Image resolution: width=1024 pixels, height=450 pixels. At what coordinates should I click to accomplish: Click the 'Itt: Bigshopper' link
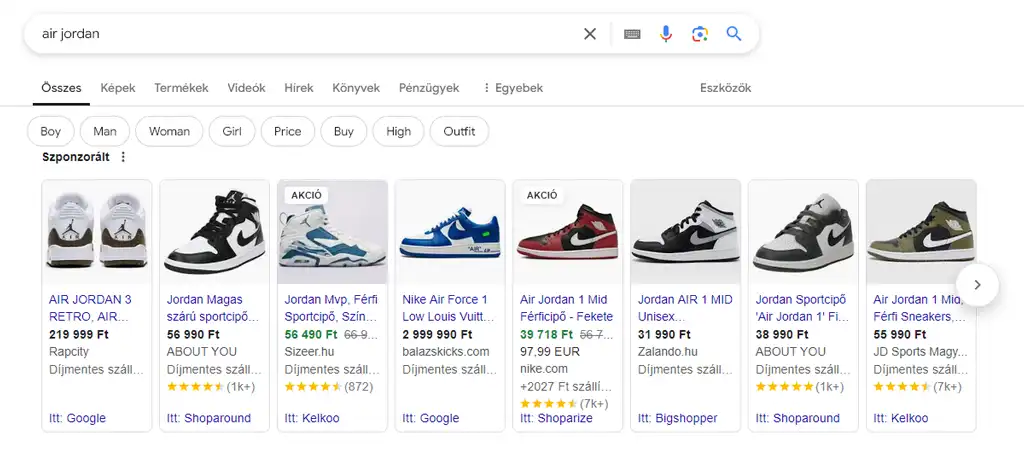coord(678,418)
